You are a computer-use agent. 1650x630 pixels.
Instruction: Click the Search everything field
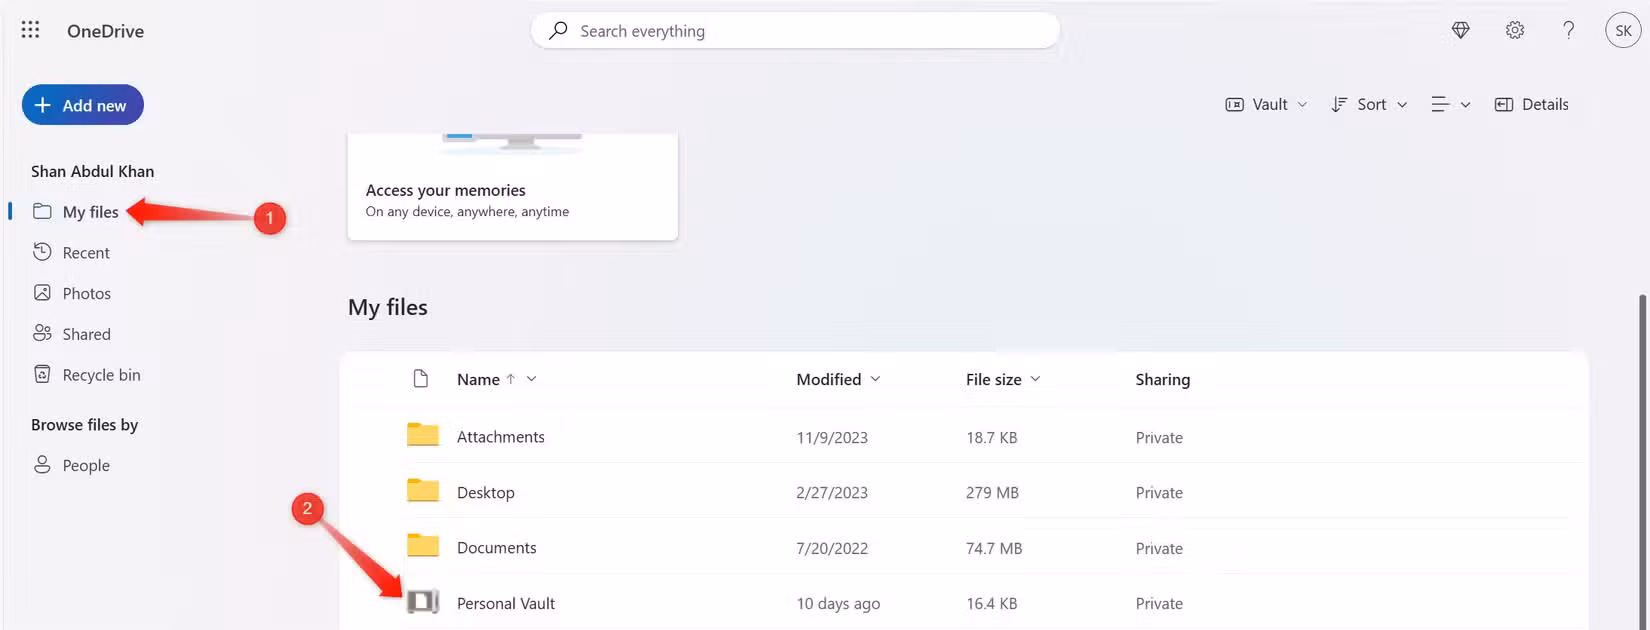click(x=795, y=31)
